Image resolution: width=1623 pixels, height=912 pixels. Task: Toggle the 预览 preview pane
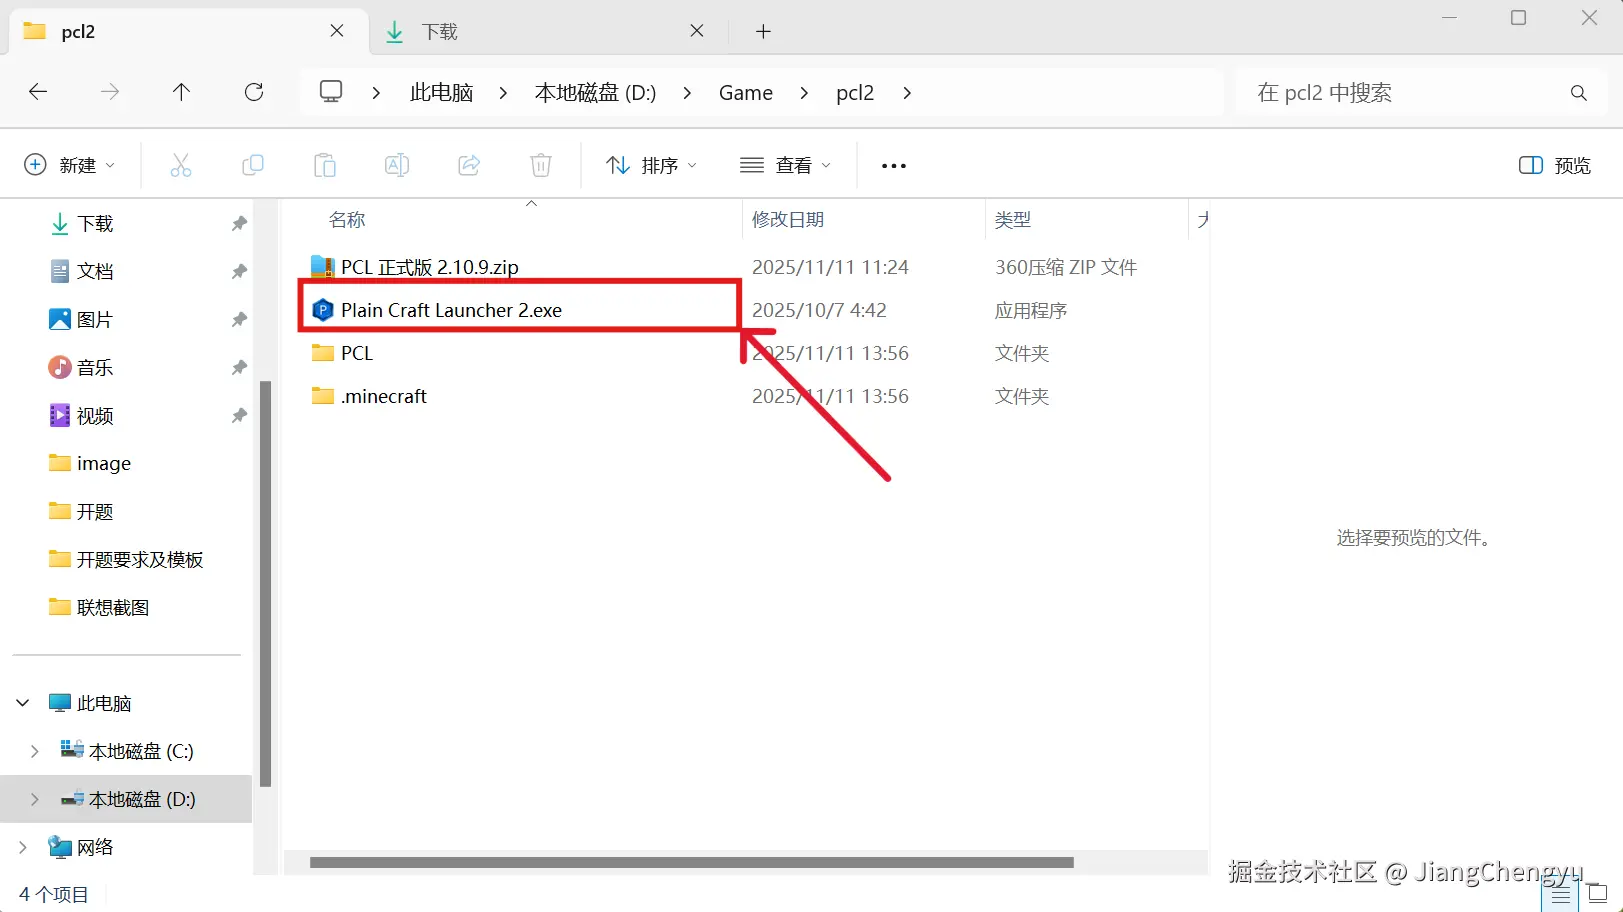click(x=1554, y=165)
